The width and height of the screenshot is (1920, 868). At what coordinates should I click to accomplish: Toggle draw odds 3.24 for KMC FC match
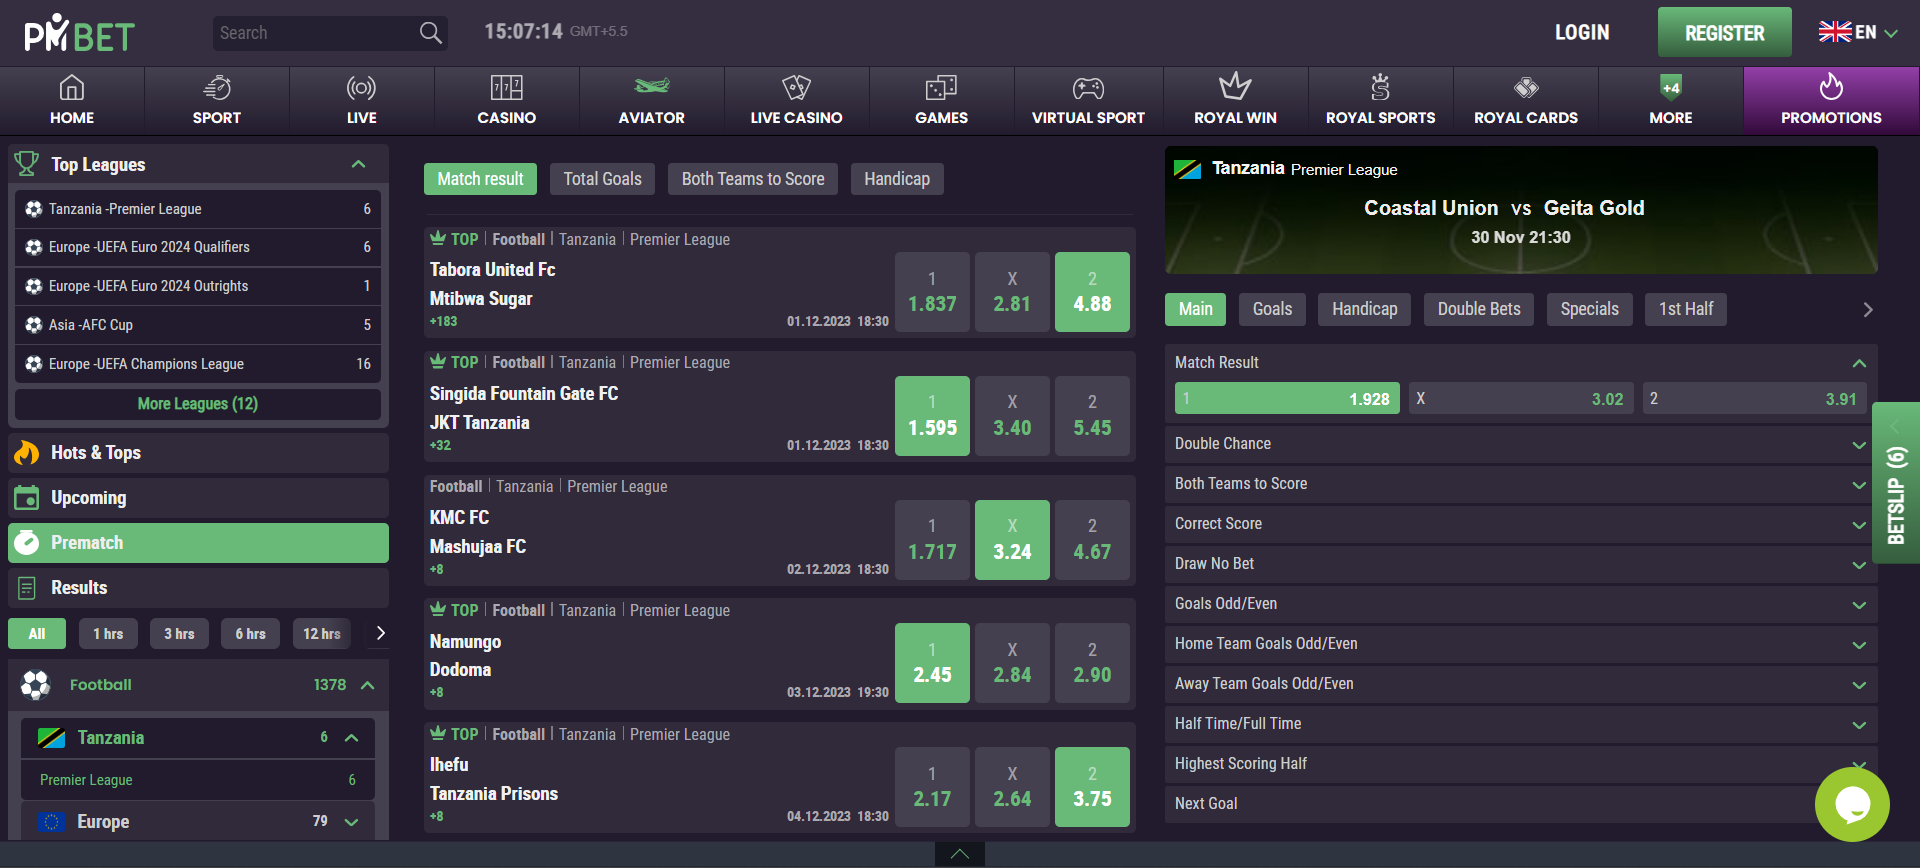1012,540
